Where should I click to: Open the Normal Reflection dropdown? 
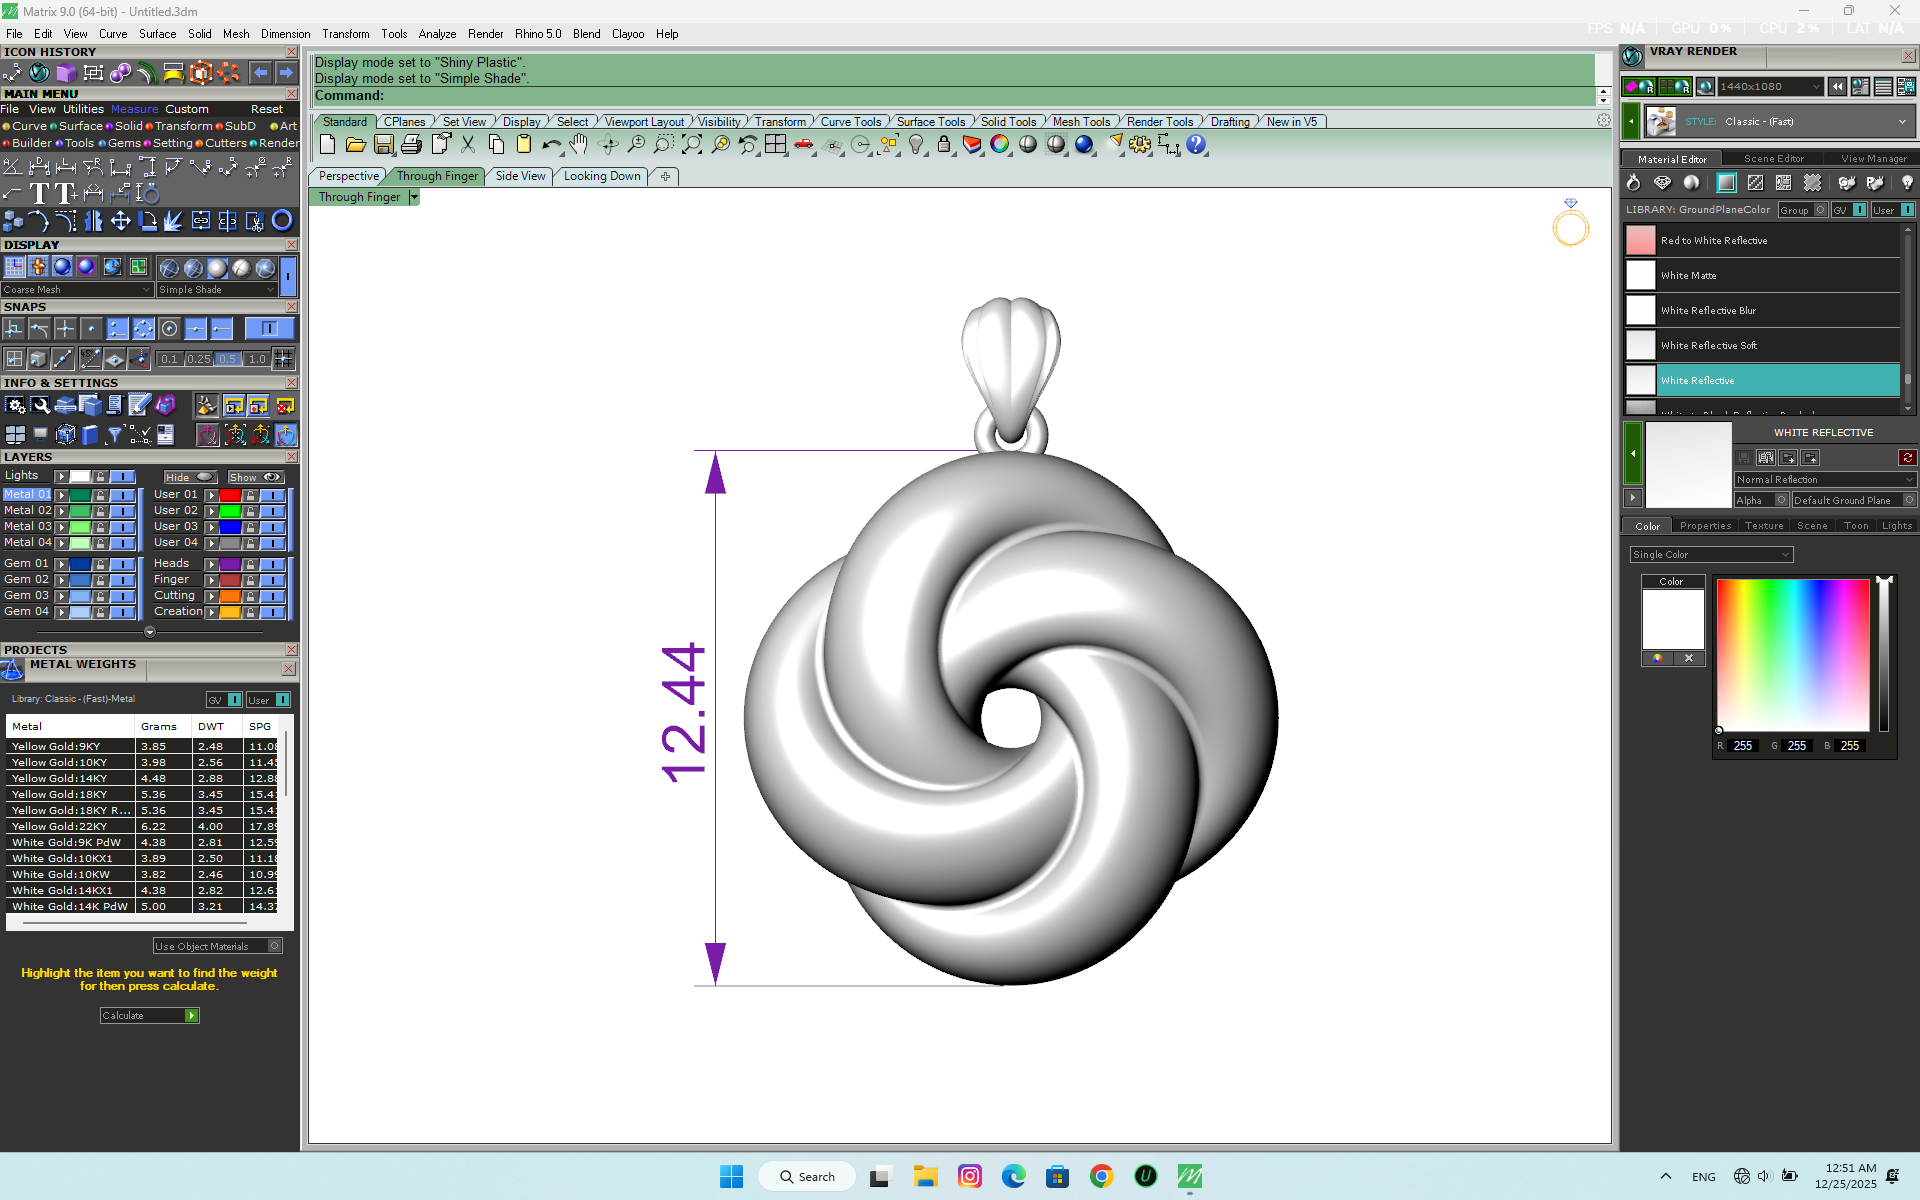[1824, 480]
